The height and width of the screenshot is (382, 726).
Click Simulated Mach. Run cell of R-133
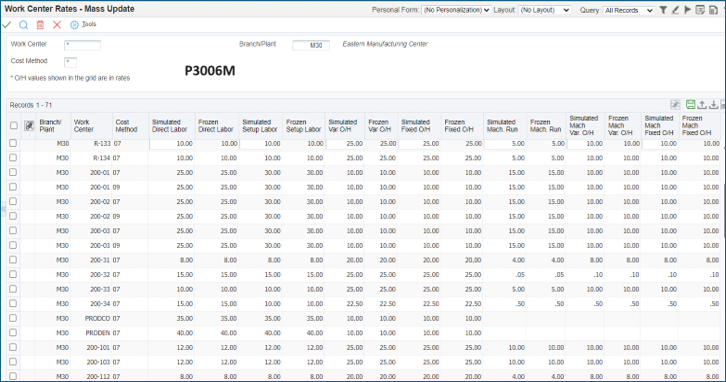505,144
